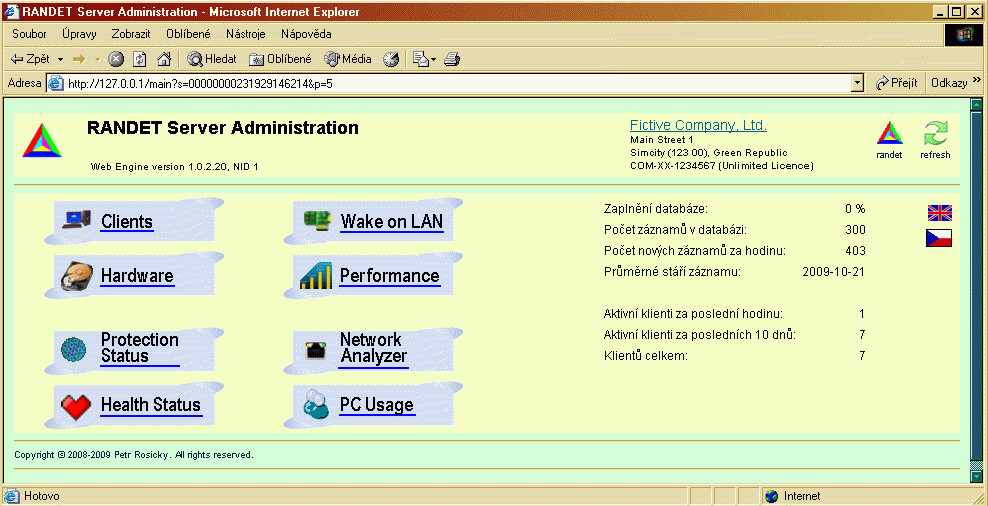Image resolution: width=988 pixels, height=506 pixels.
Task: Click the Wake on LAN card icon
Action: point(318,221)
